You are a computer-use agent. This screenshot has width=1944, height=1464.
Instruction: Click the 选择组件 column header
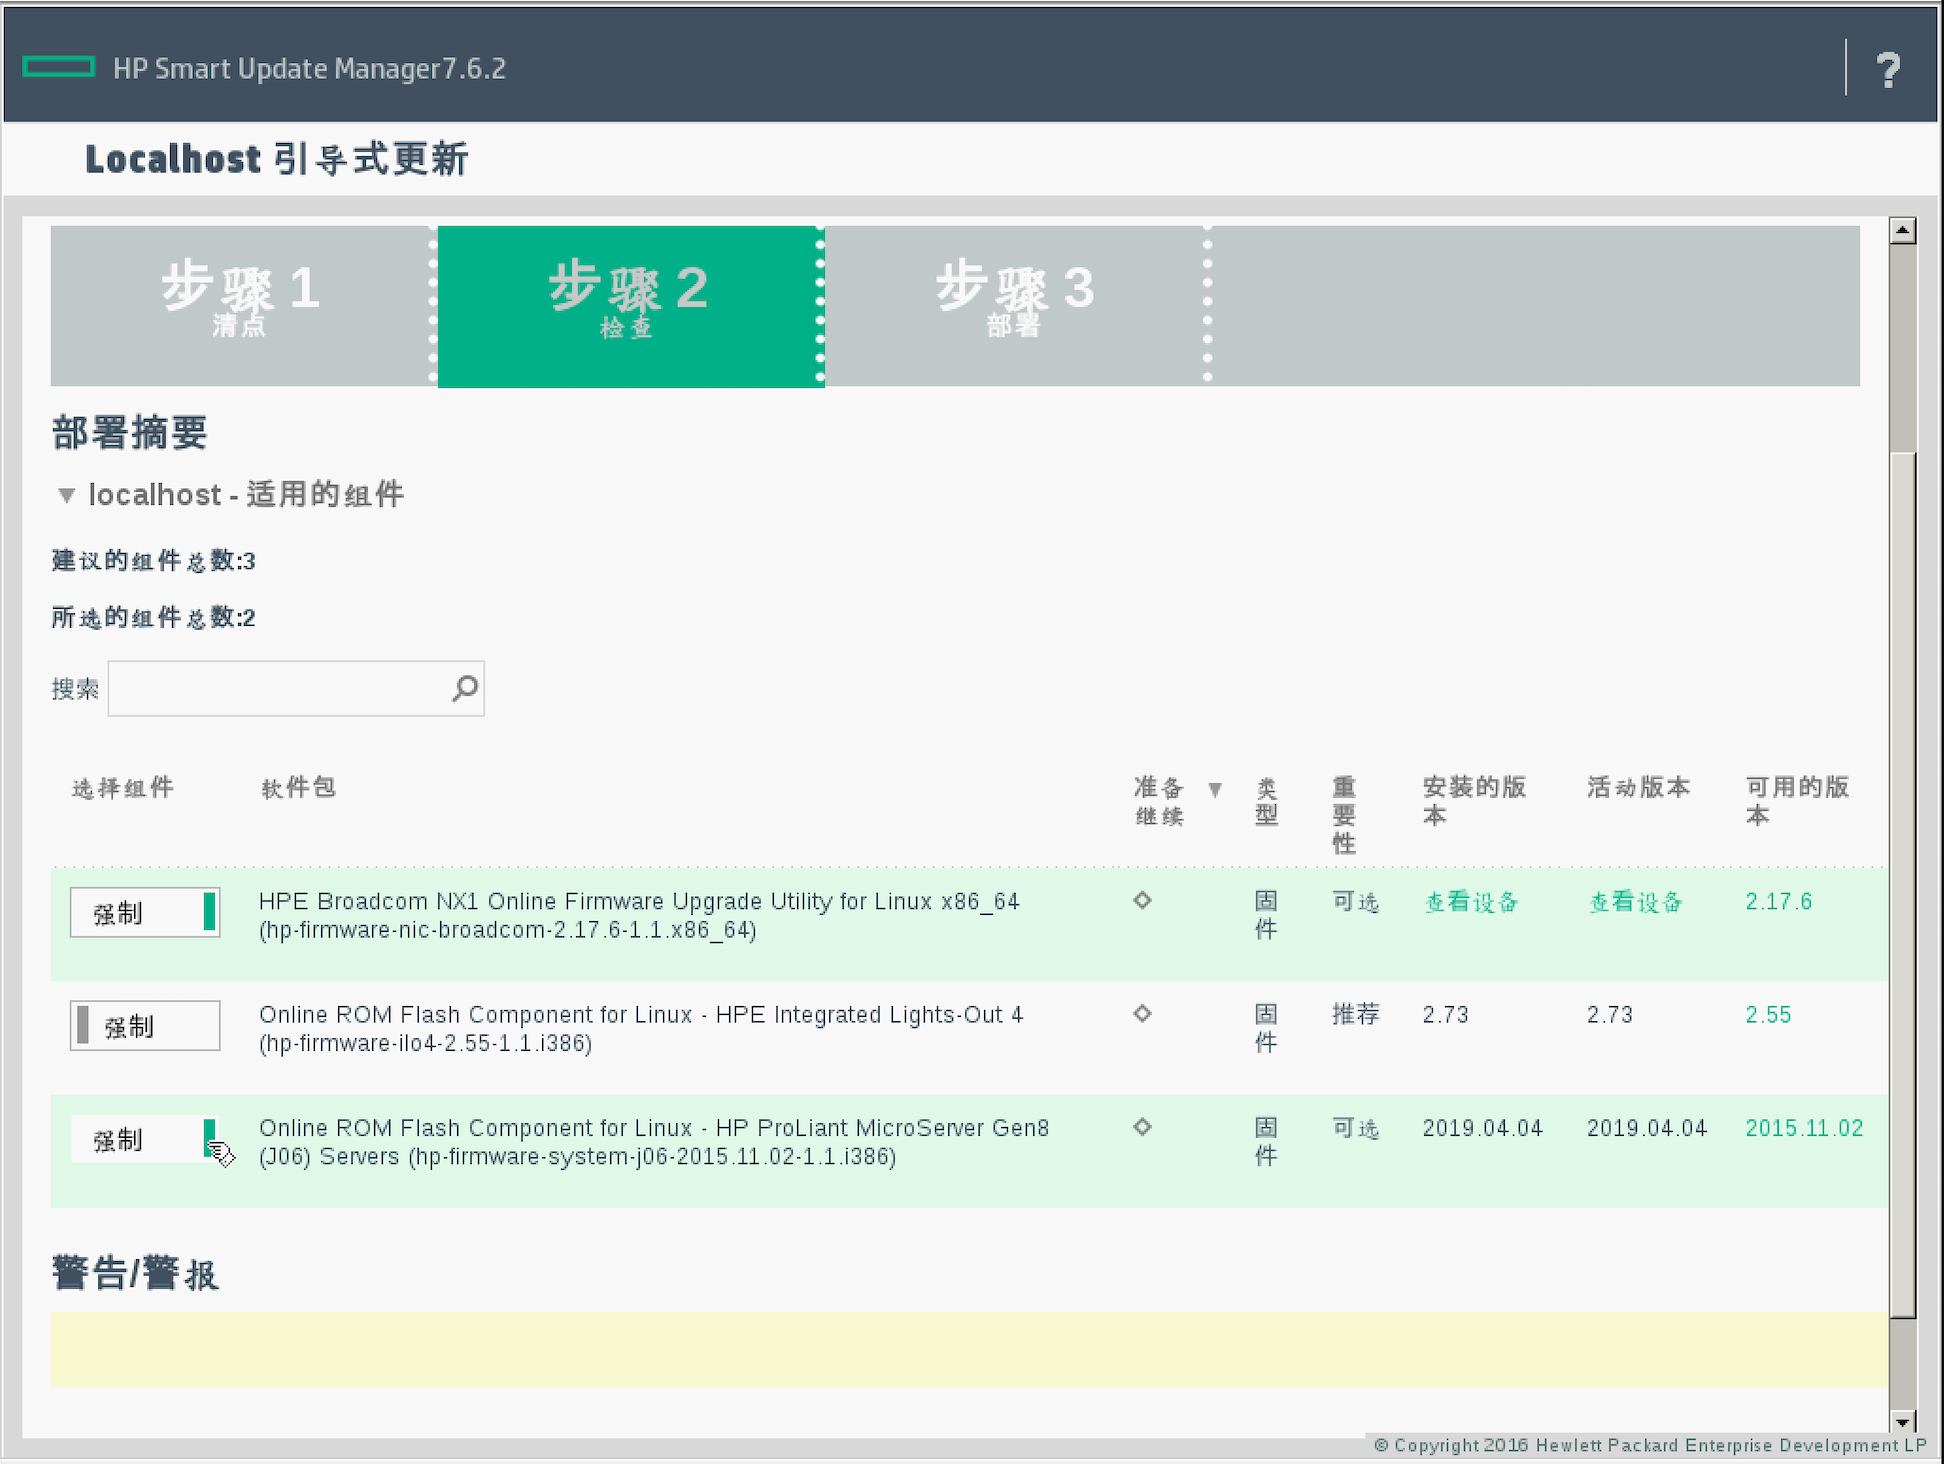point(123,788)
